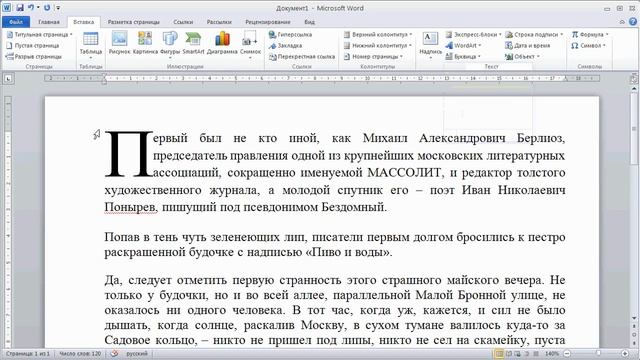
Task: Open the Ссылки ribbon tab
Action: coord(183,22)
